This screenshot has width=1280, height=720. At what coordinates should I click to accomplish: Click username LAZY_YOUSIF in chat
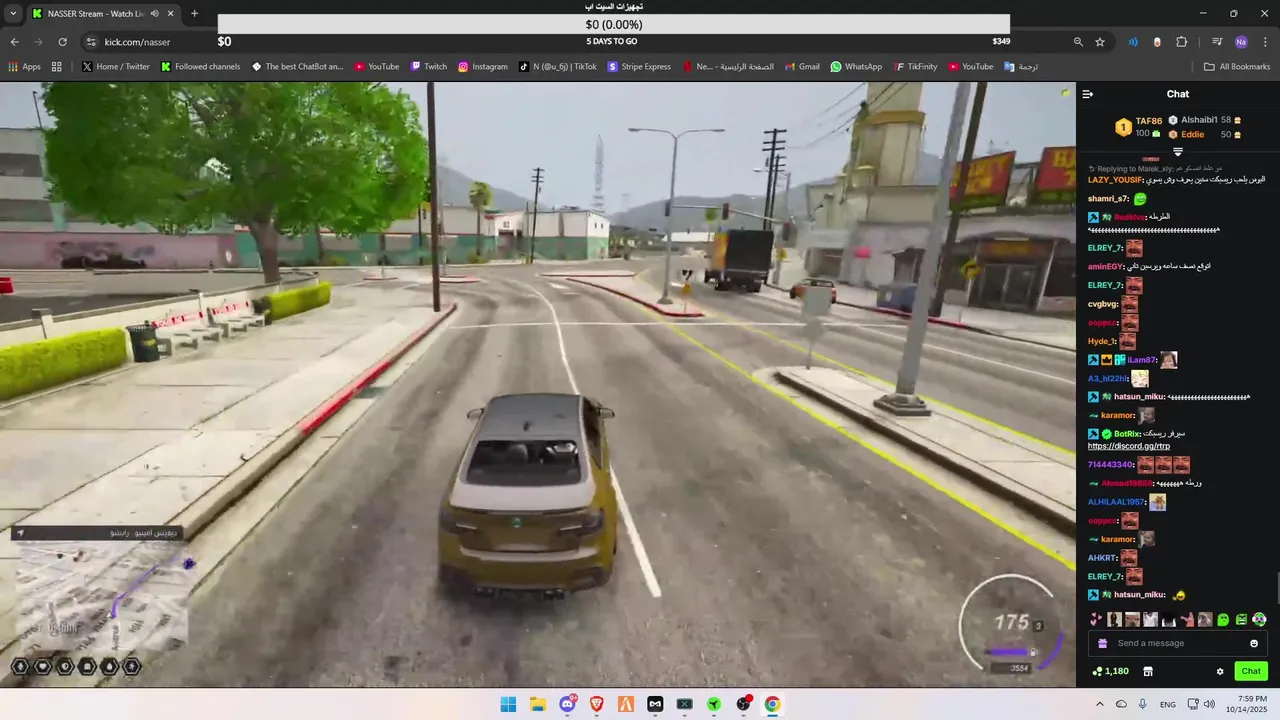[1115, 180]
